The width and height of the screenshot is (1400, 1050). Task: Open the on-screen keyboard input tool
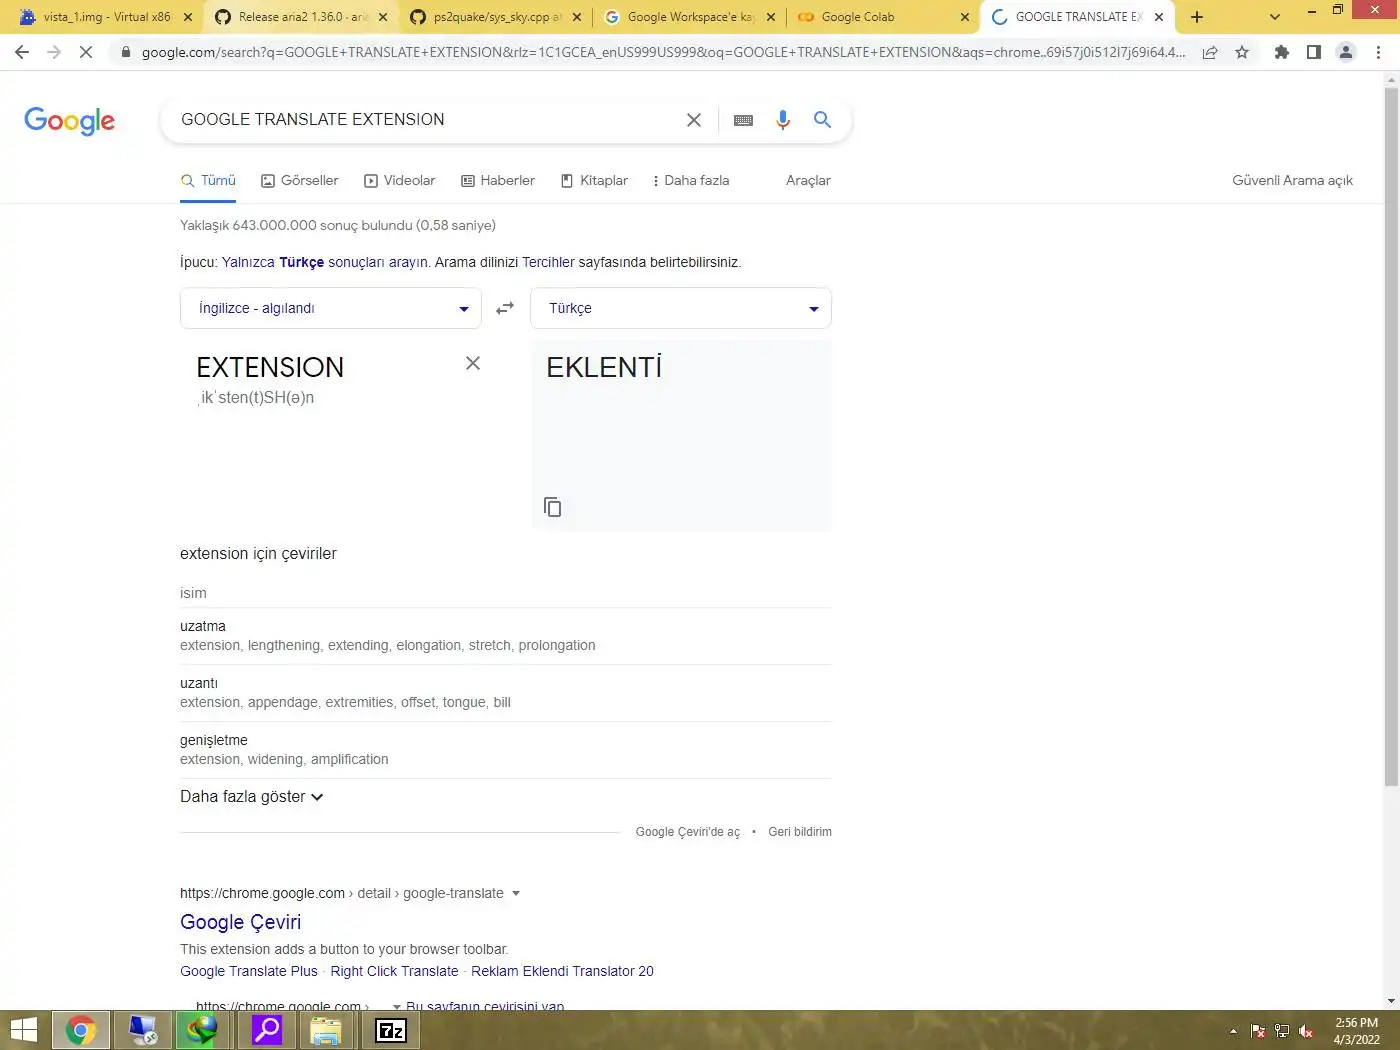(x=743, y=120)
